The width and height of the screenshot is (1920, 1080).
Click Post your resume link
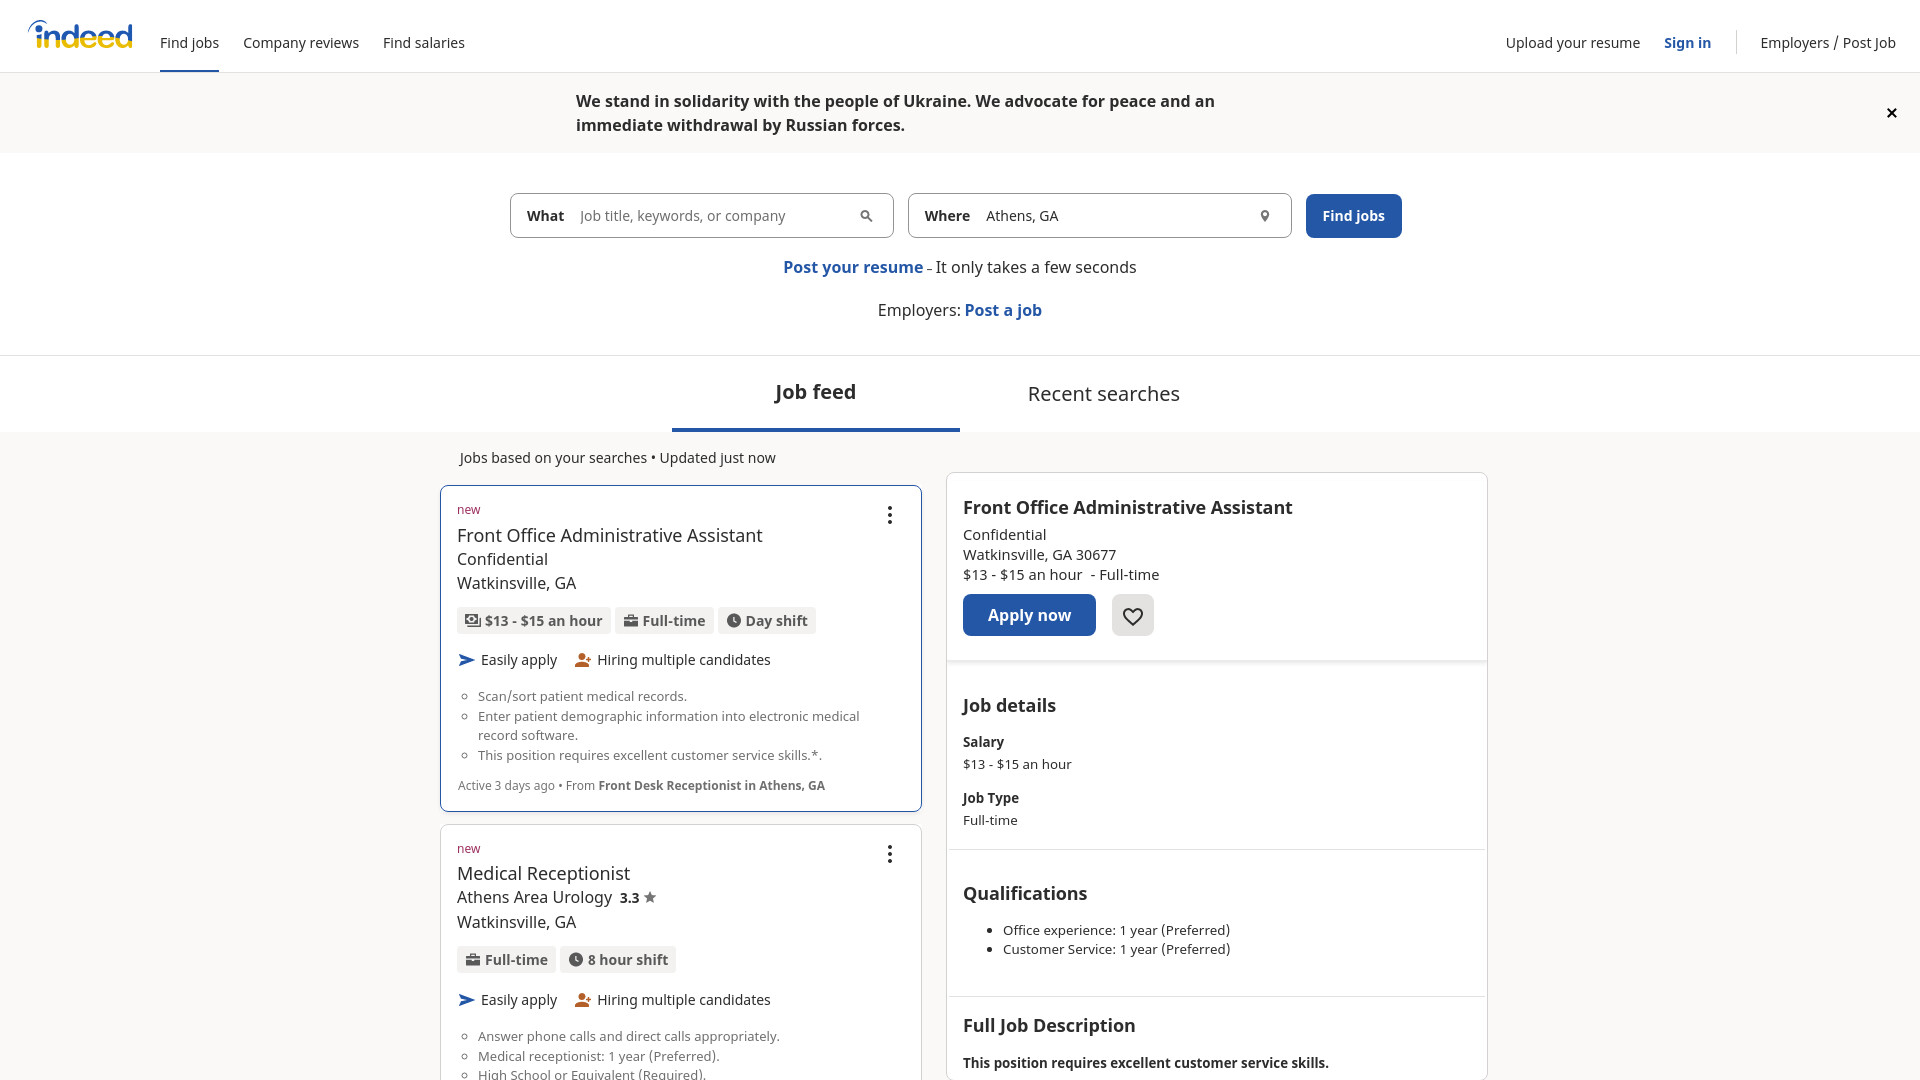pyautogui.click(x=853, y=268)
